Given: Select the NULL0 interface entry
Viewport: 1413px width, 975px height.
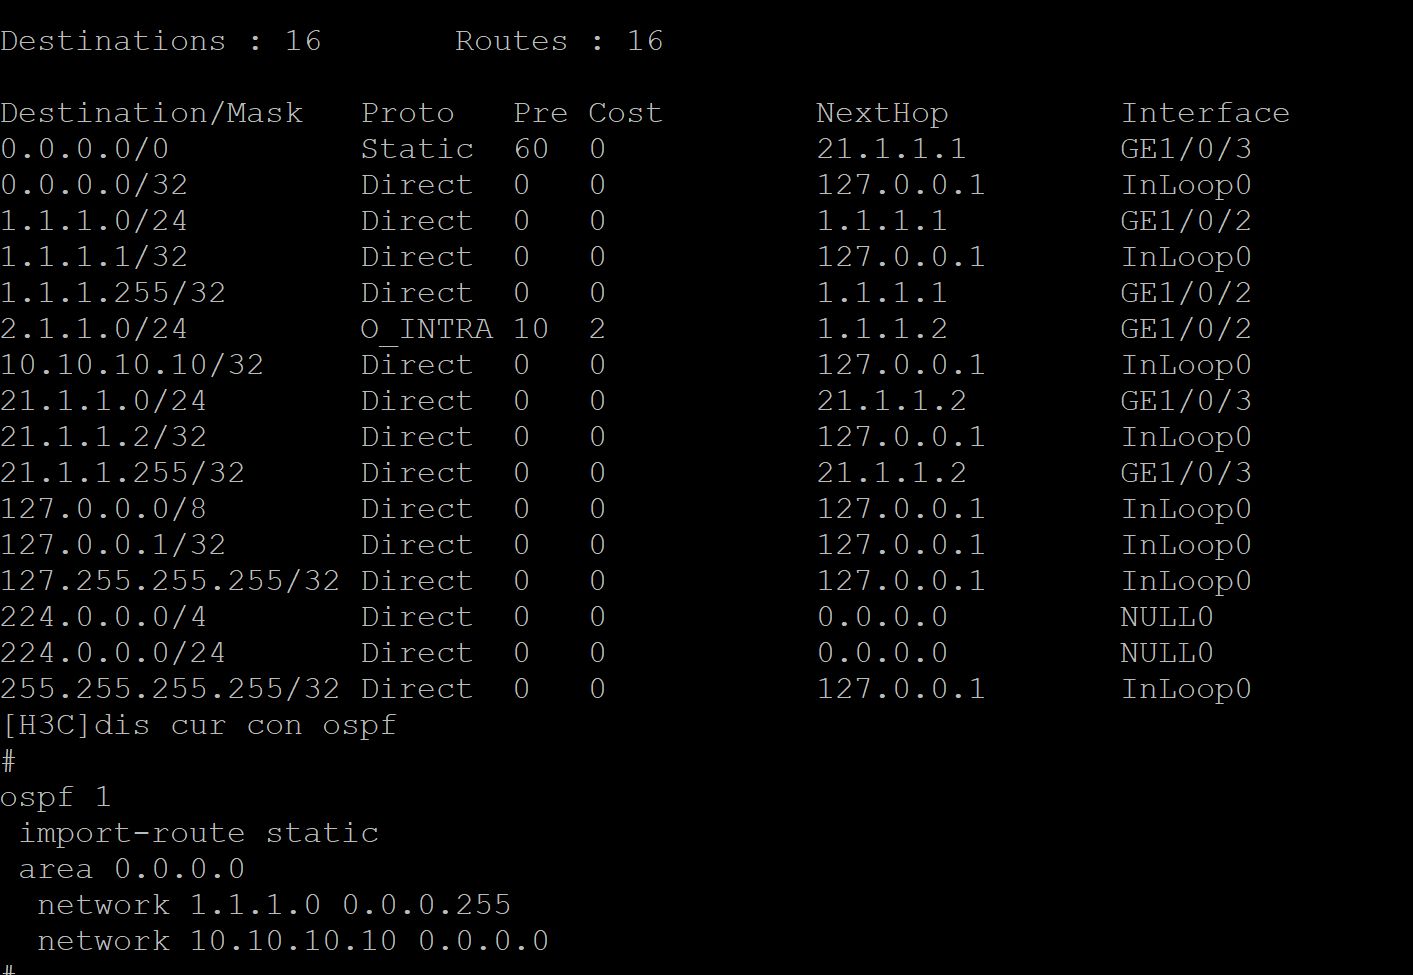Looking at the screenshot, I should 1167,616.
